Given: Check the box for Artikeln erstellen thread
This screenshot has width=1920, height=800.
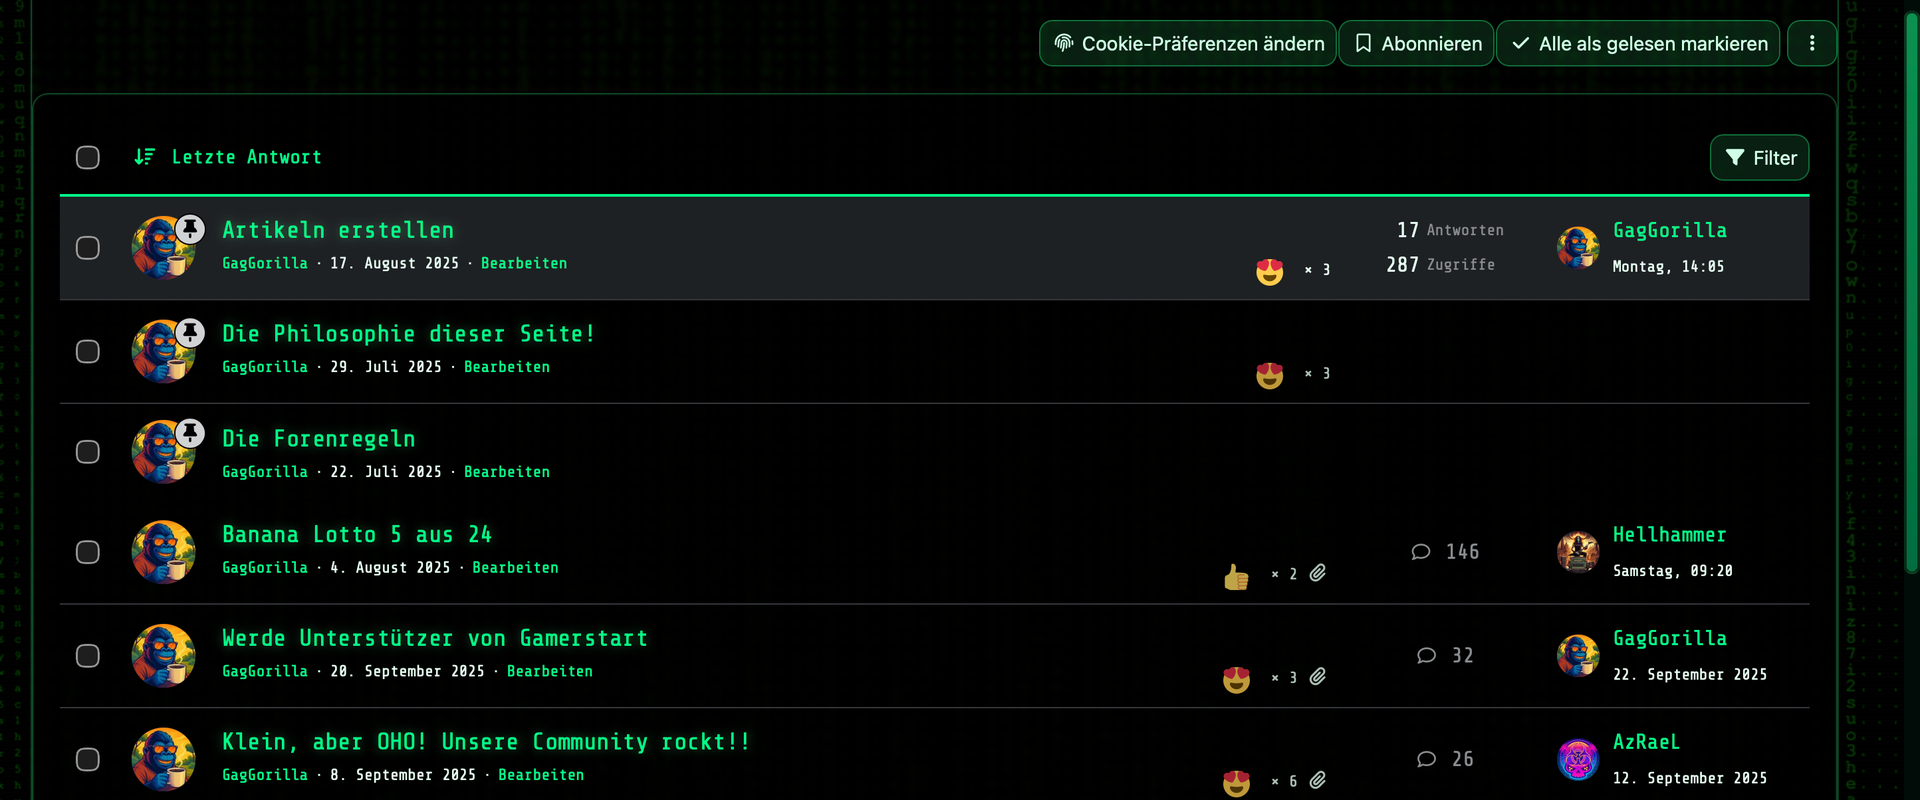Looking at the screenshot, I should click(88, 248).
